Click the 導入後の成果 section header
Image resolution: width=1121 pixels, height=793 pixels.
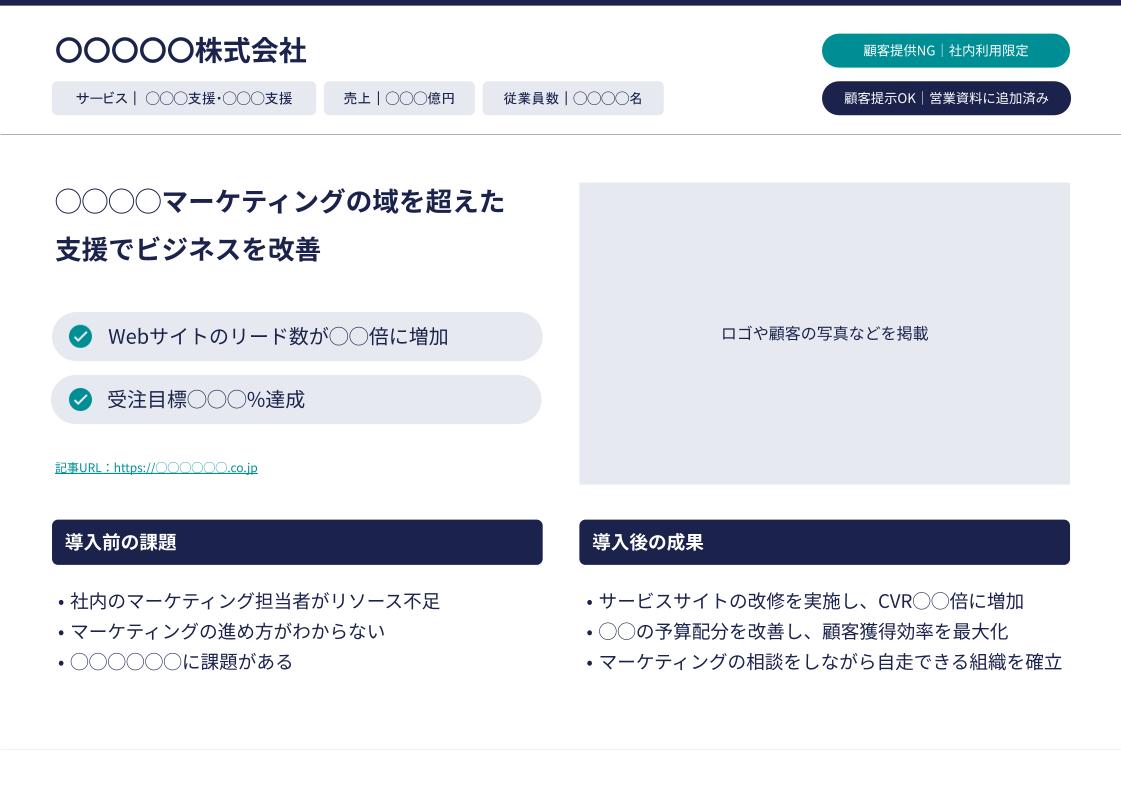pyautogui.click(x=824, y=542)
